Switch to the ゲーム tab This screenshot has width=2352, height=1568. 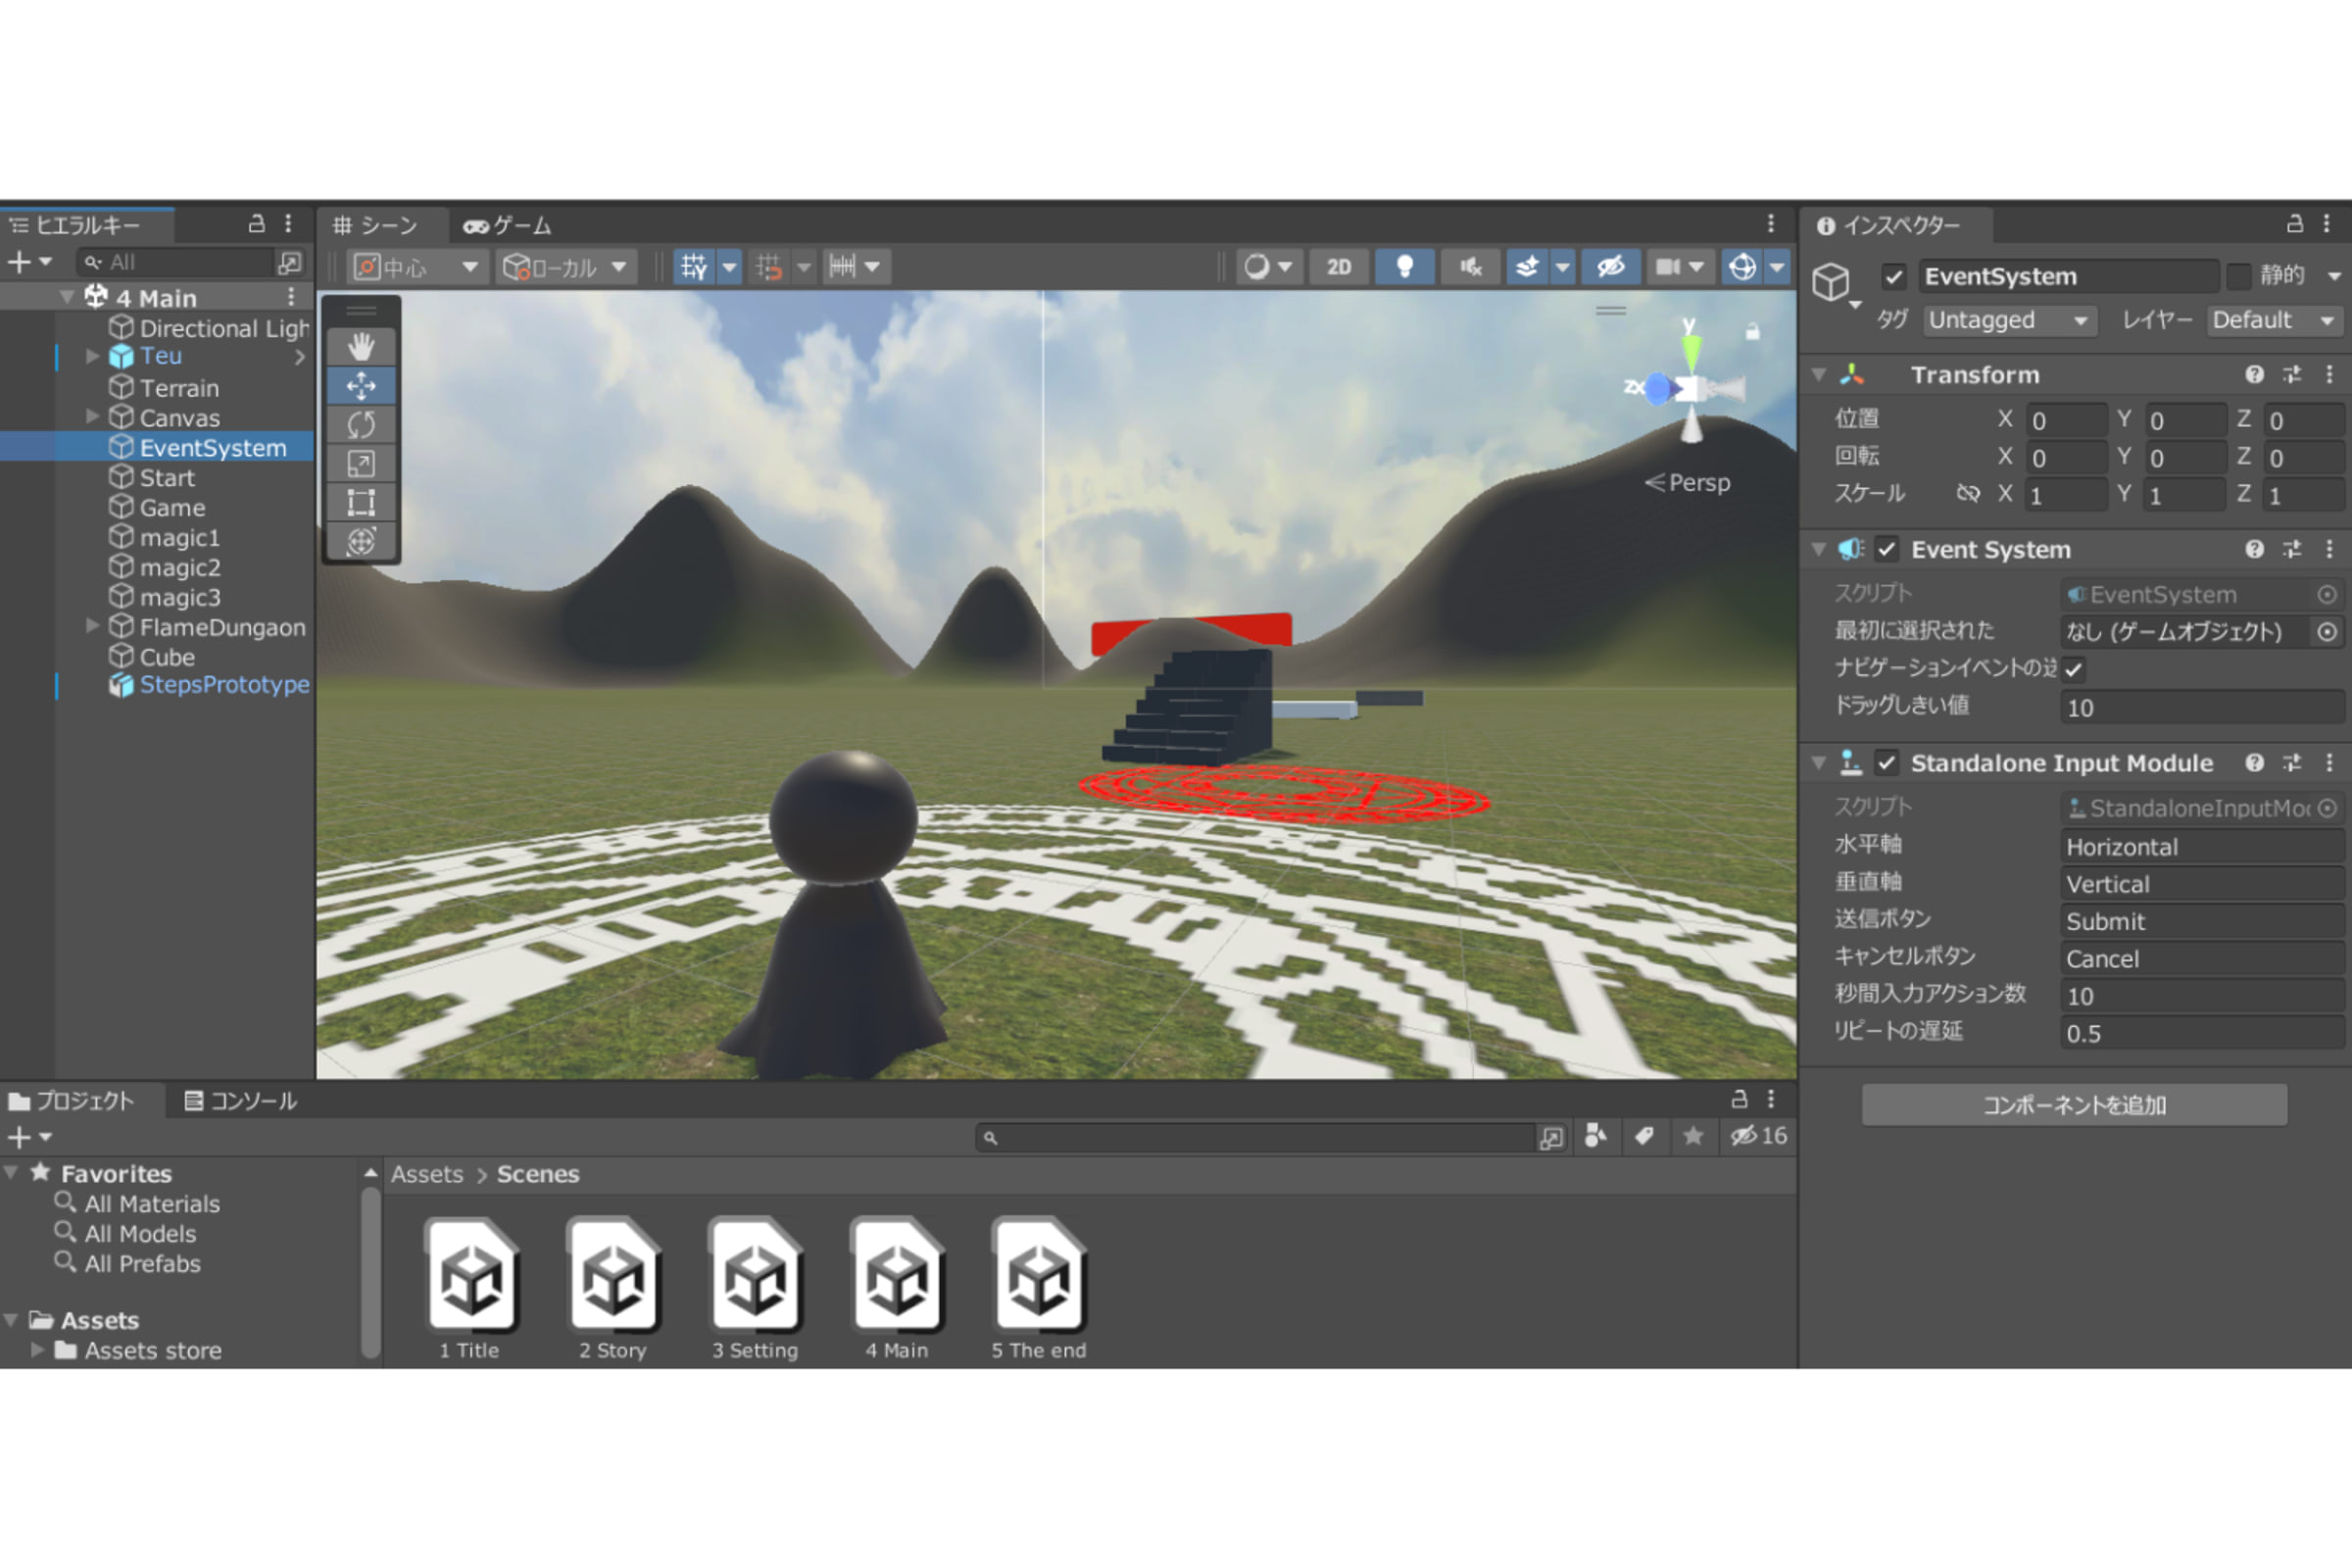[x=508, y=226]
